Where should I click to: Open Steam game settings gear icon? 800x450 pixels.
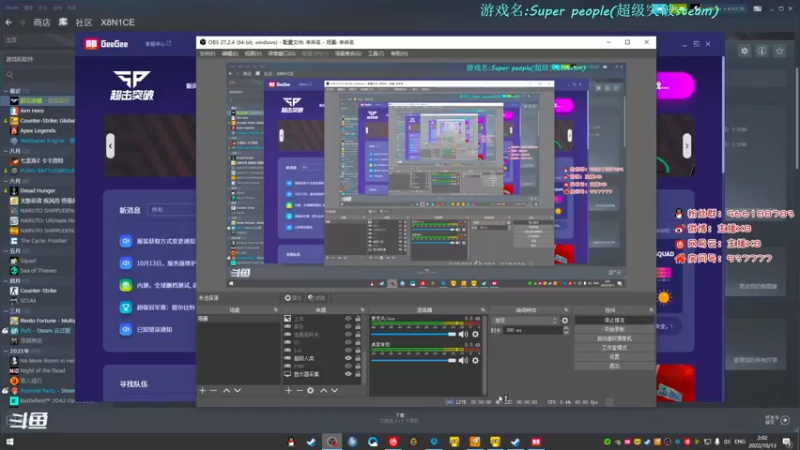[745, 51]
